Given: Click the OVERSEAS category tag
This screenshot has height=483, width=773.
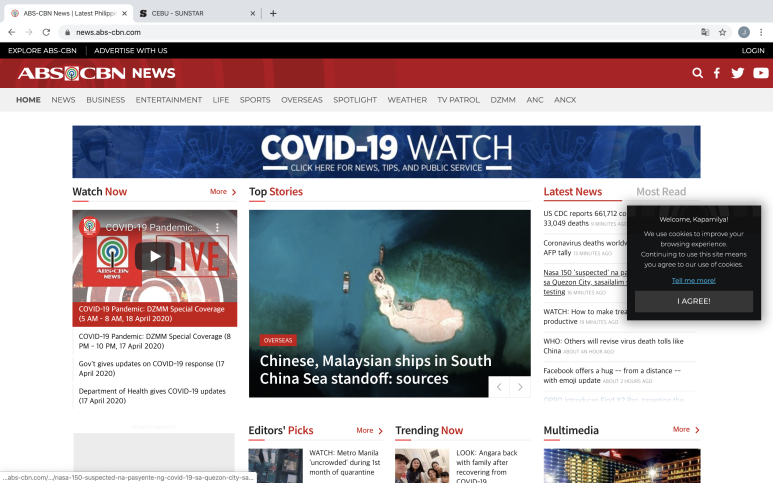Looking at the screenshot, I should pyautogui.click(x=278, y=340).
